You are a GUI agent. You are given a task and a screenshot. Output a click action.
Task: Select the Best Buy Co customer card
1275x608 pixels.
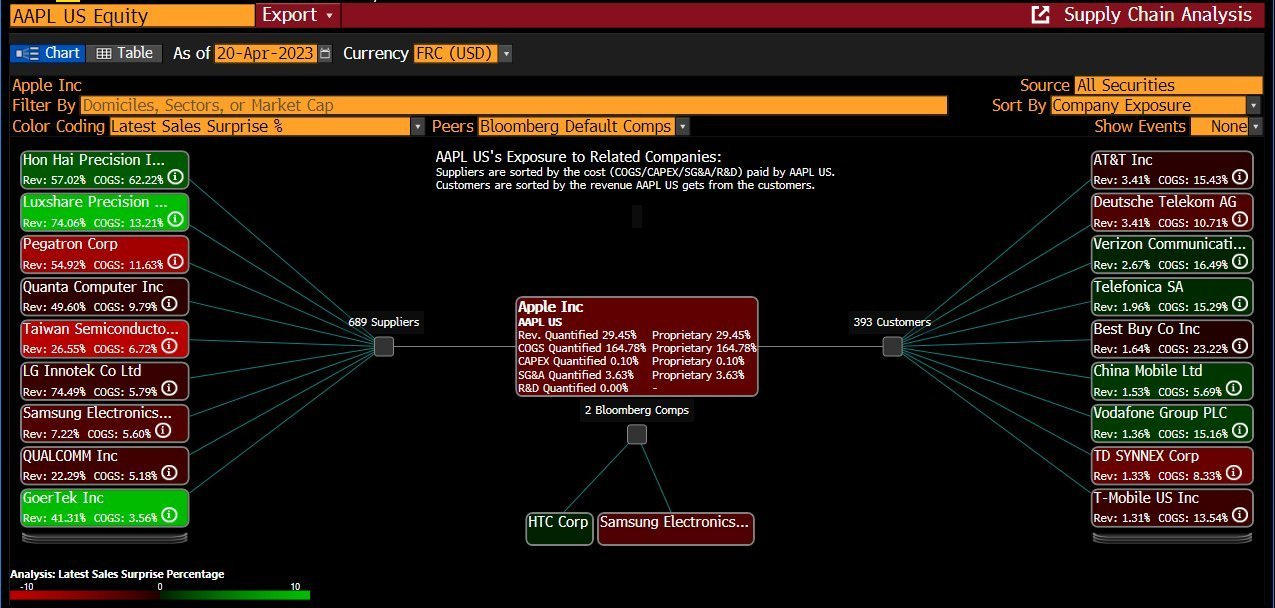[1172, 338]
